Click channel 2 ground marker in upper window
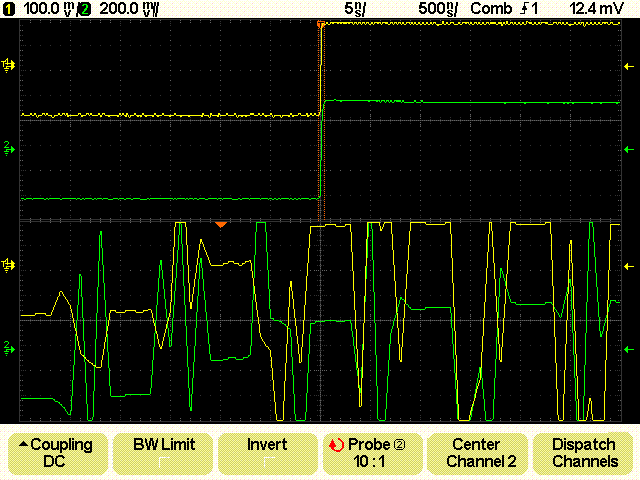 click(9, 149)
